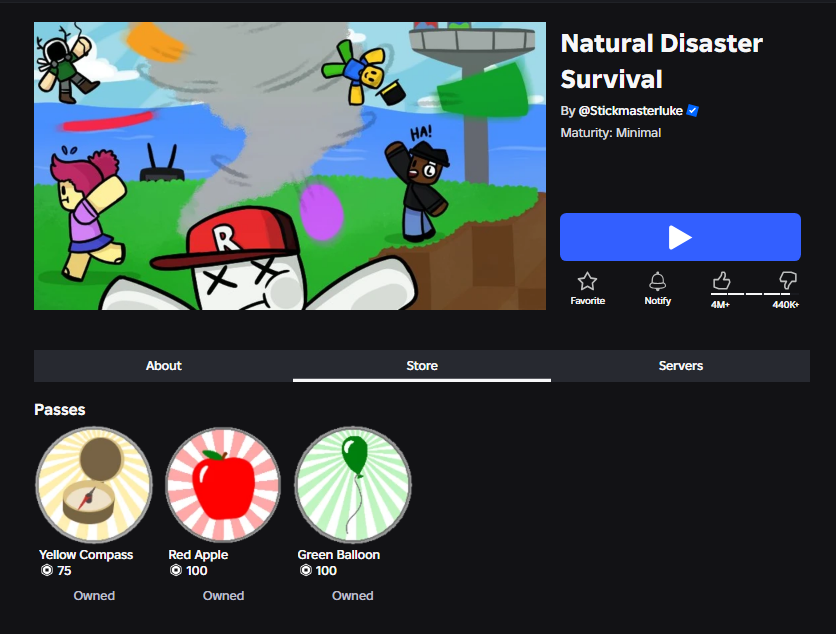Click the Yellow Compass pass name
The image size is (836, 634).
point(86,555)
